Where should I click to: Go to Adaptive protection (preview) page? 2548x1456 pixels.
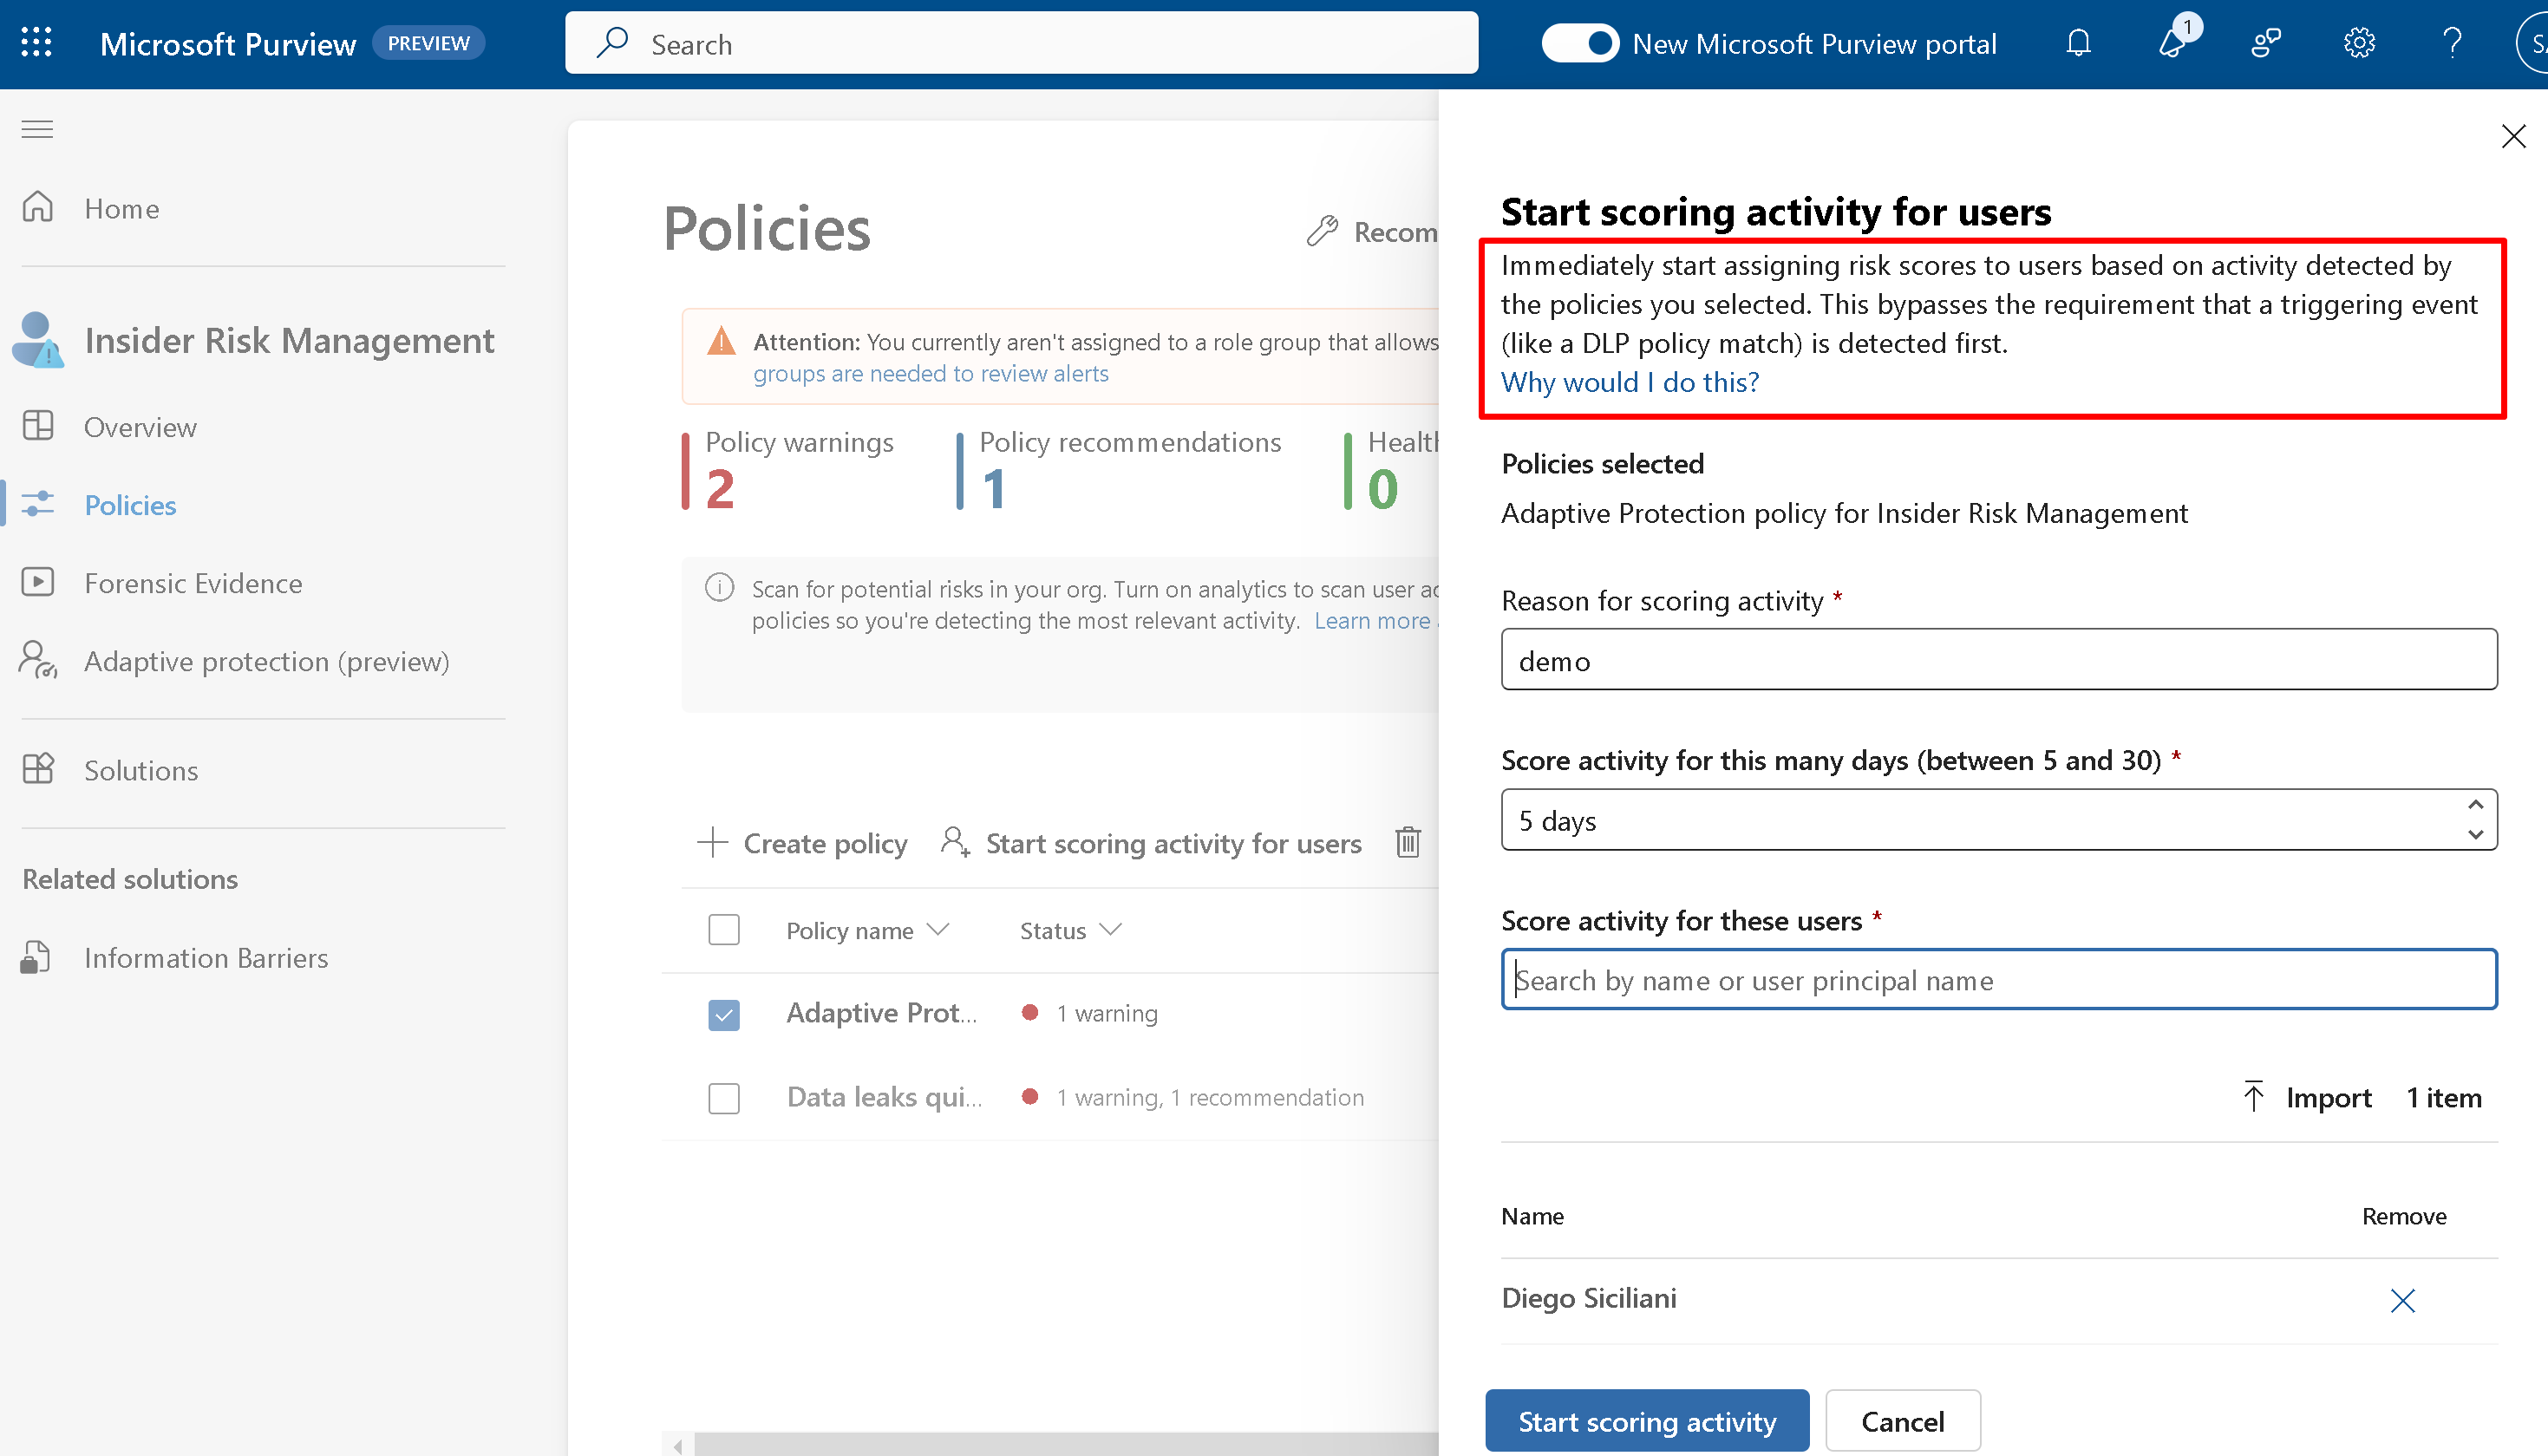[266, 661]
